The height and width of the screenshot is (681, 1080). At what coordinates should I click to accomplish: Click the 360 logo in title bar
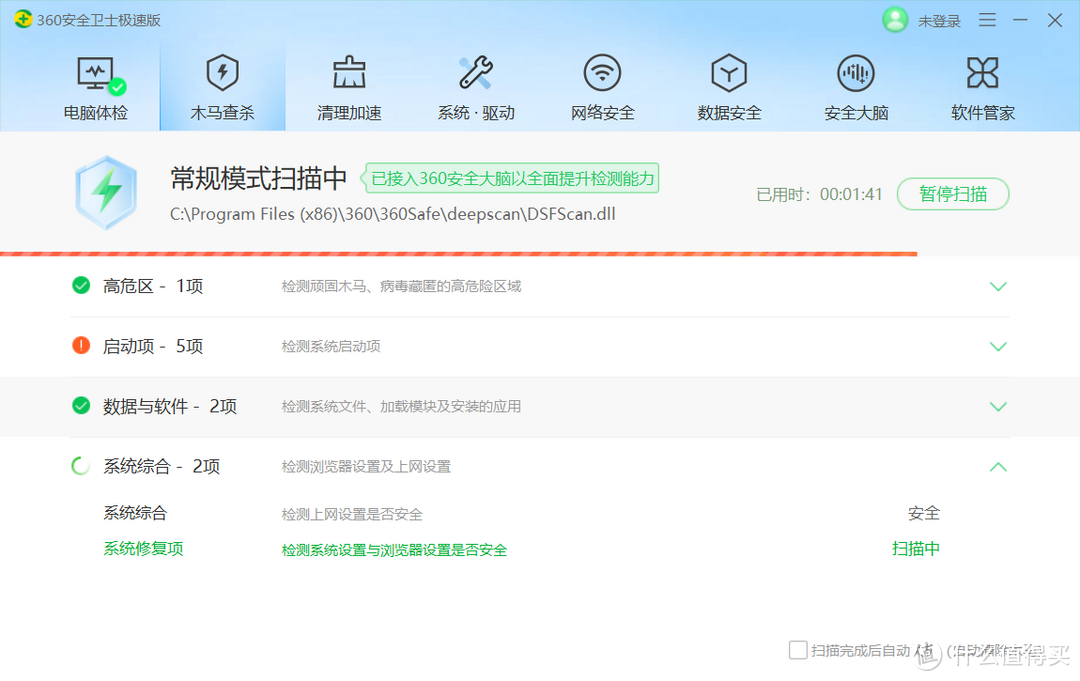[23, 19]
